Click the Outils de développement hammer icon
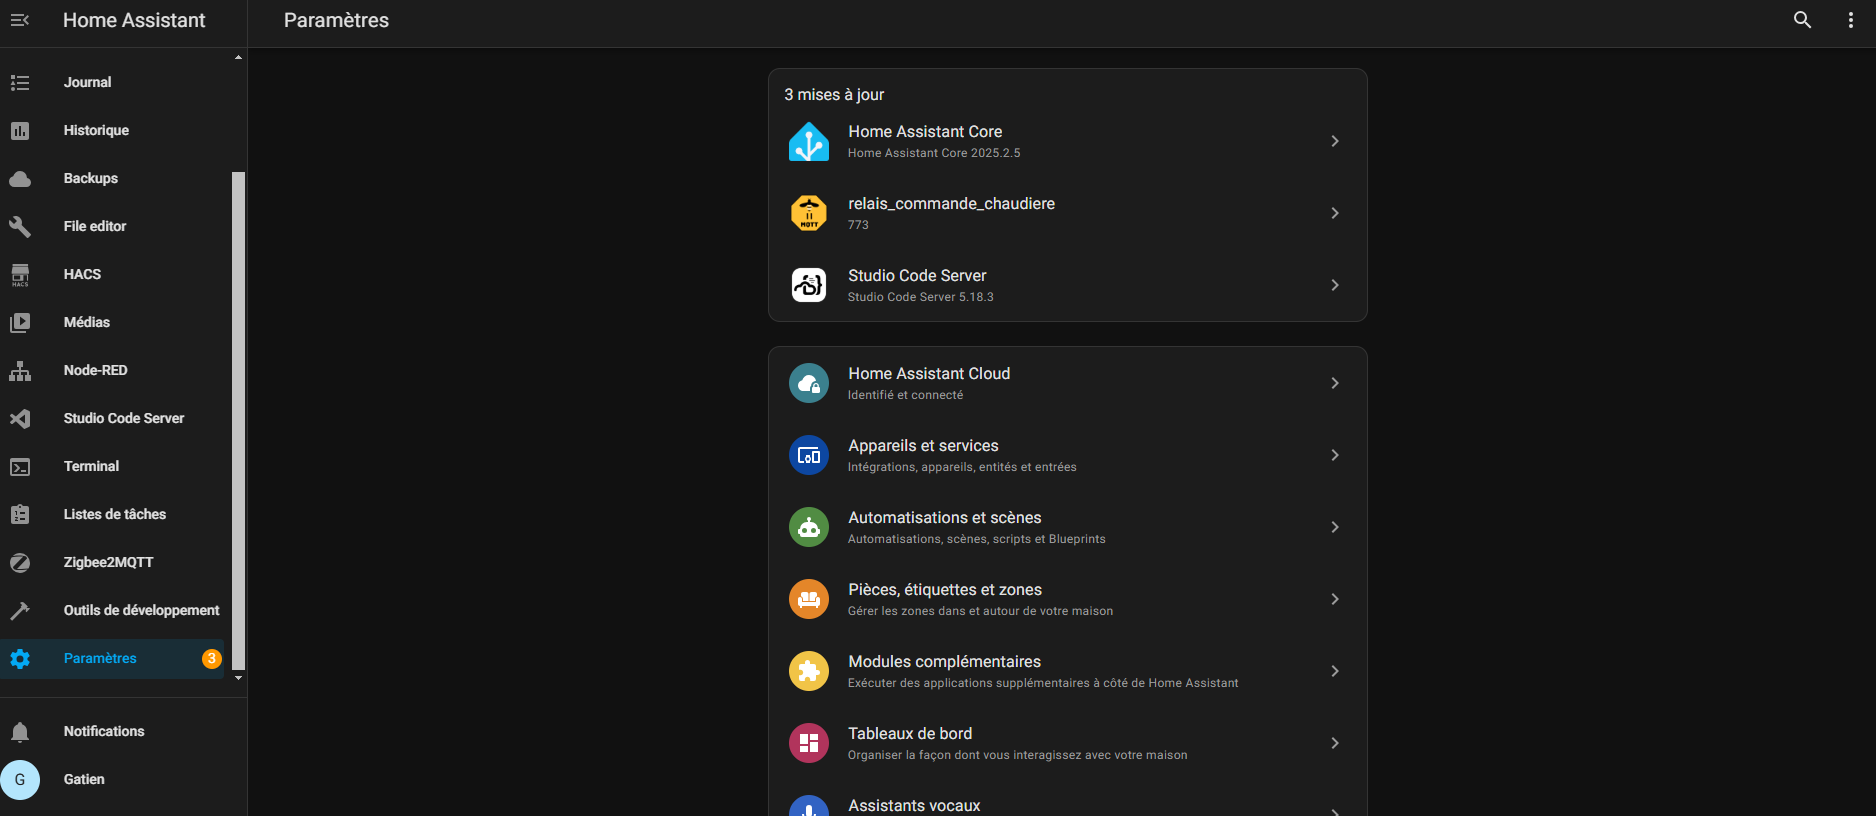 (20, 611)
